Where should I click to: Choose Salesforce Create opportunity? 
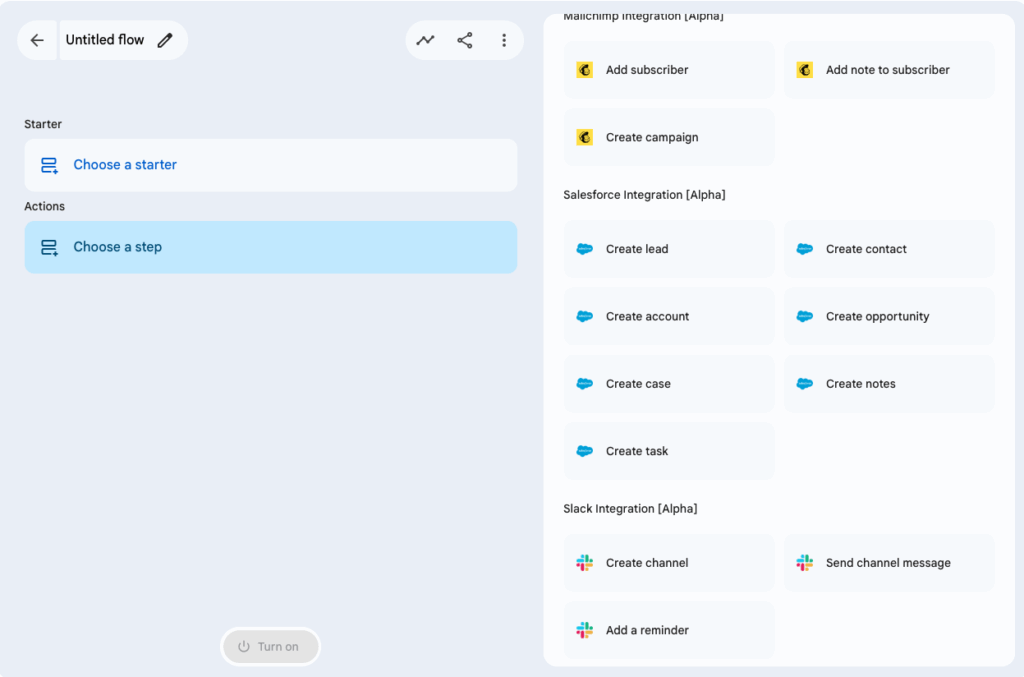click(888, 316)
